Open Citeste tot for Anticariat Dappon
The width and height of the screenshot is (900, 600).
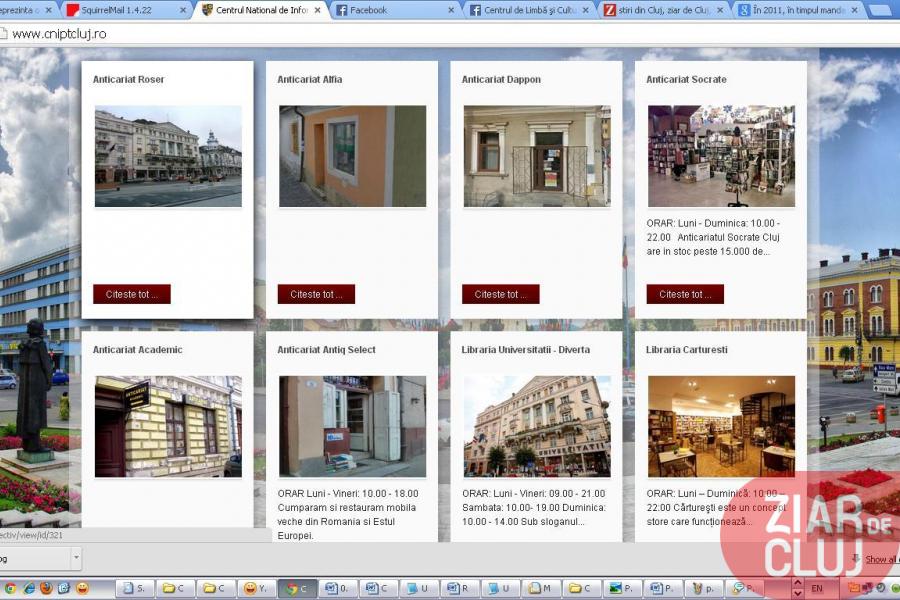click(x=501, y=294)
